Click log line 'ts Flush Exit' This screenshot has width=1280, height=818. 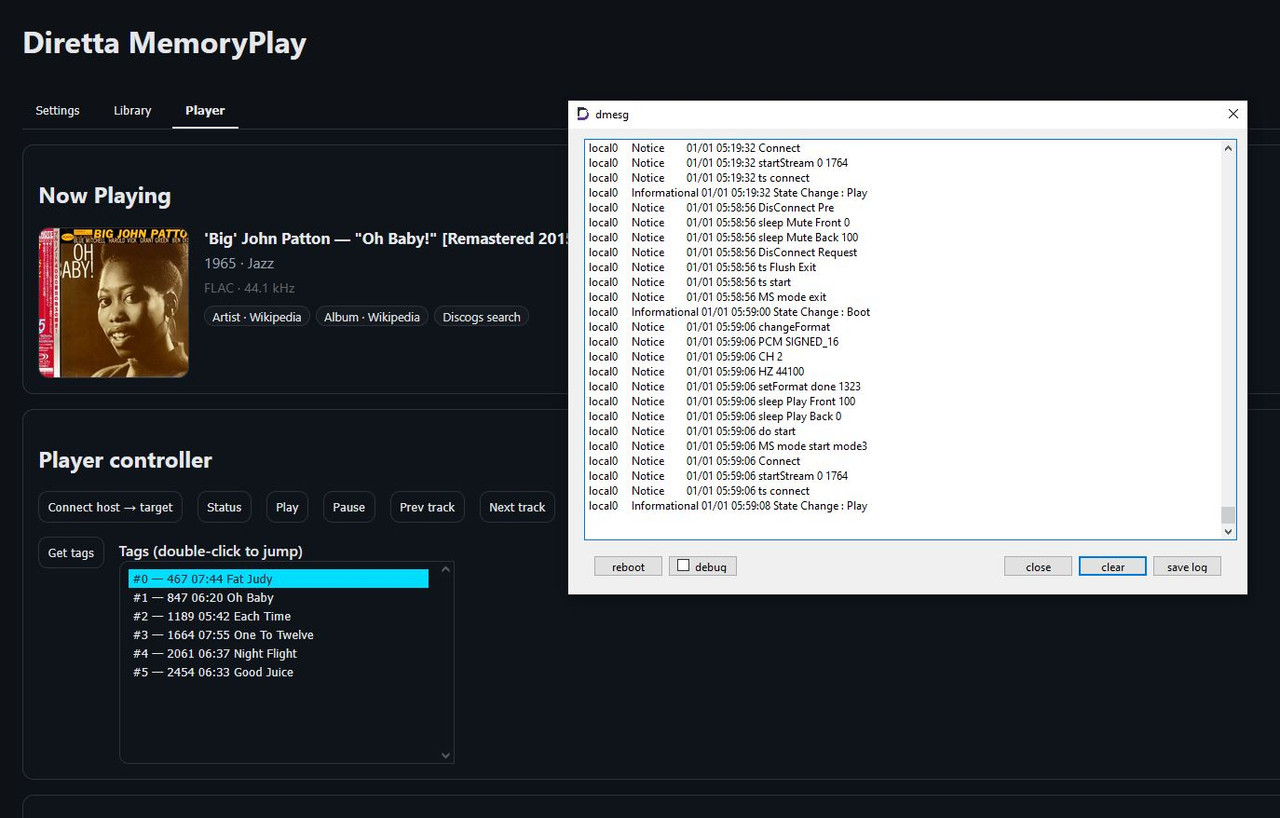pyautogui.click(x=702, y=267)
